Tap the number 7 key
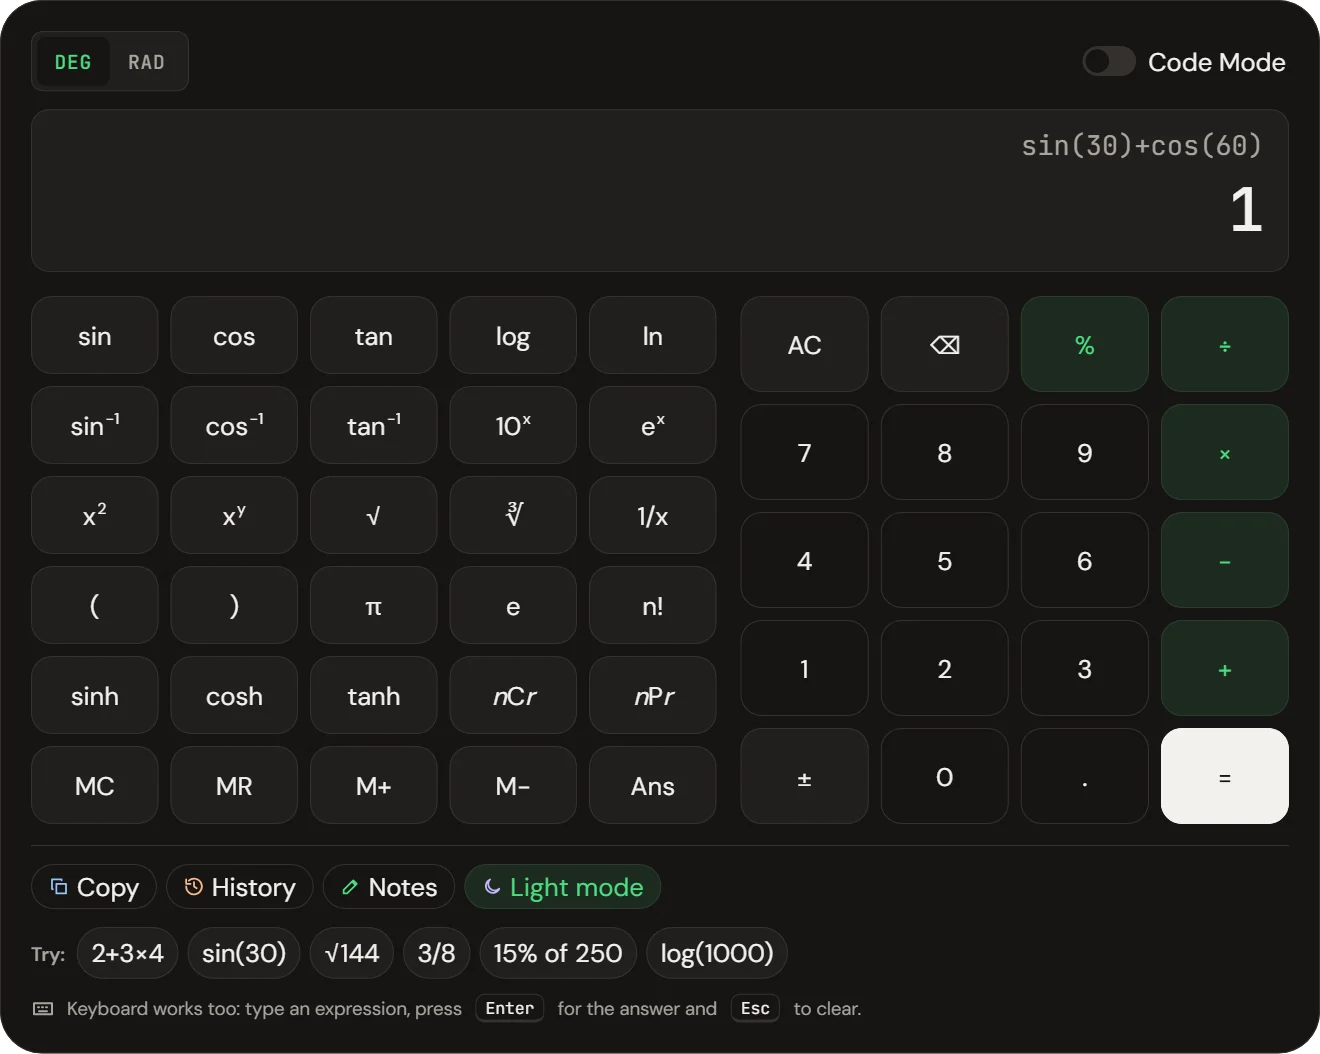Viewport: 1320px width, 1054px height. pyautogui.click(x=804, y=452)
